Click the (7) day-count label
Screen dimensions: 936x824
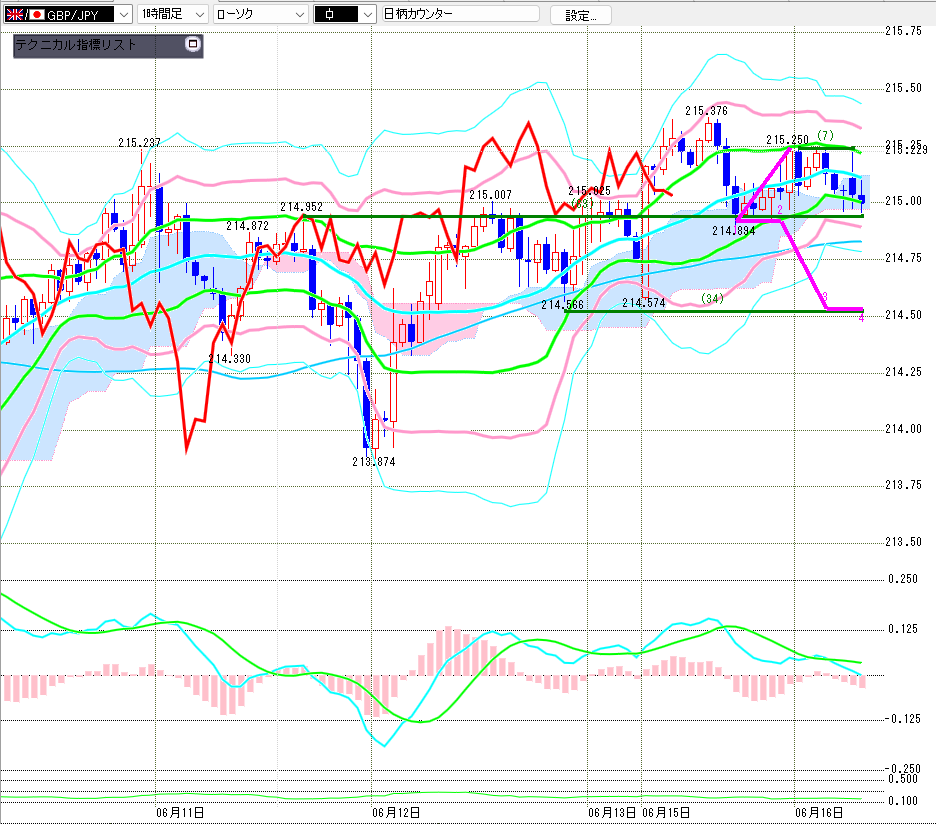click(x=825, y=136)
